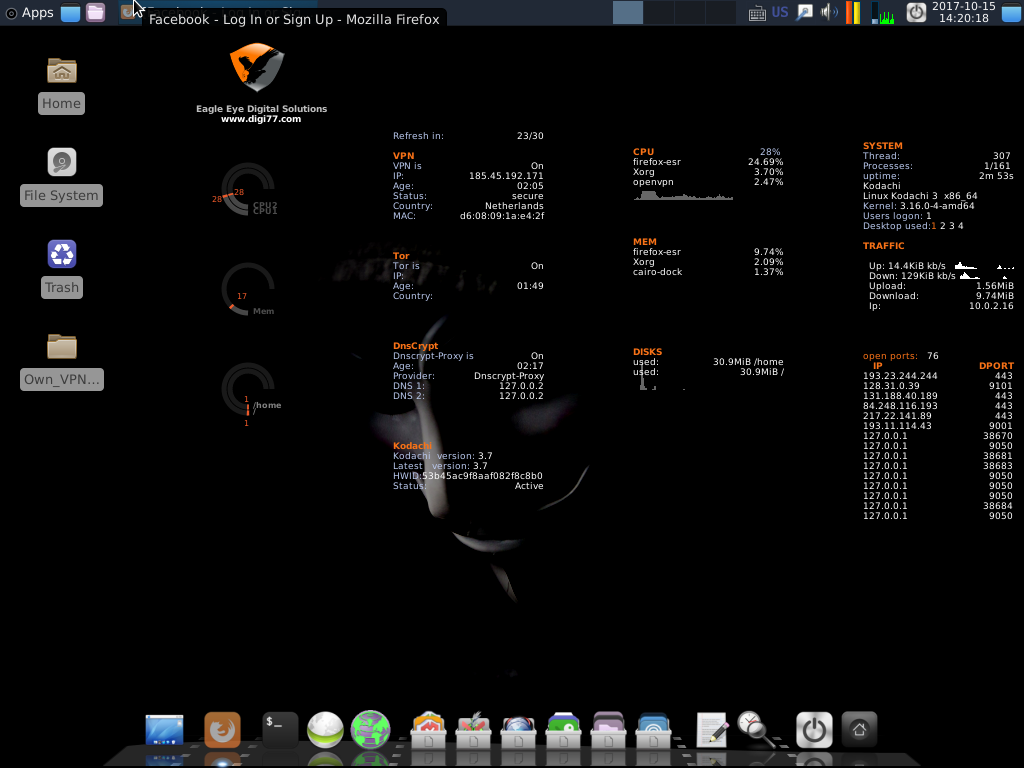Click the dark home icon in dock
This screenshot has height=768, width=1024.
pos(859,729)
